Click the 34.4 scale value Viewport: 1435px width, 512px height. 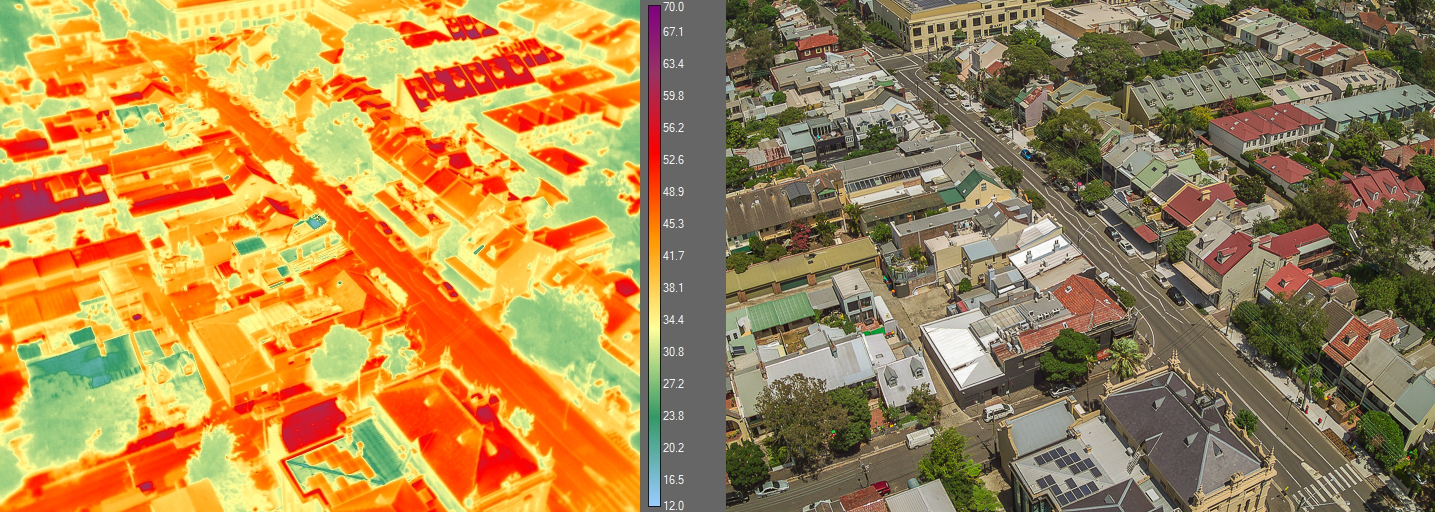[673, 320]
